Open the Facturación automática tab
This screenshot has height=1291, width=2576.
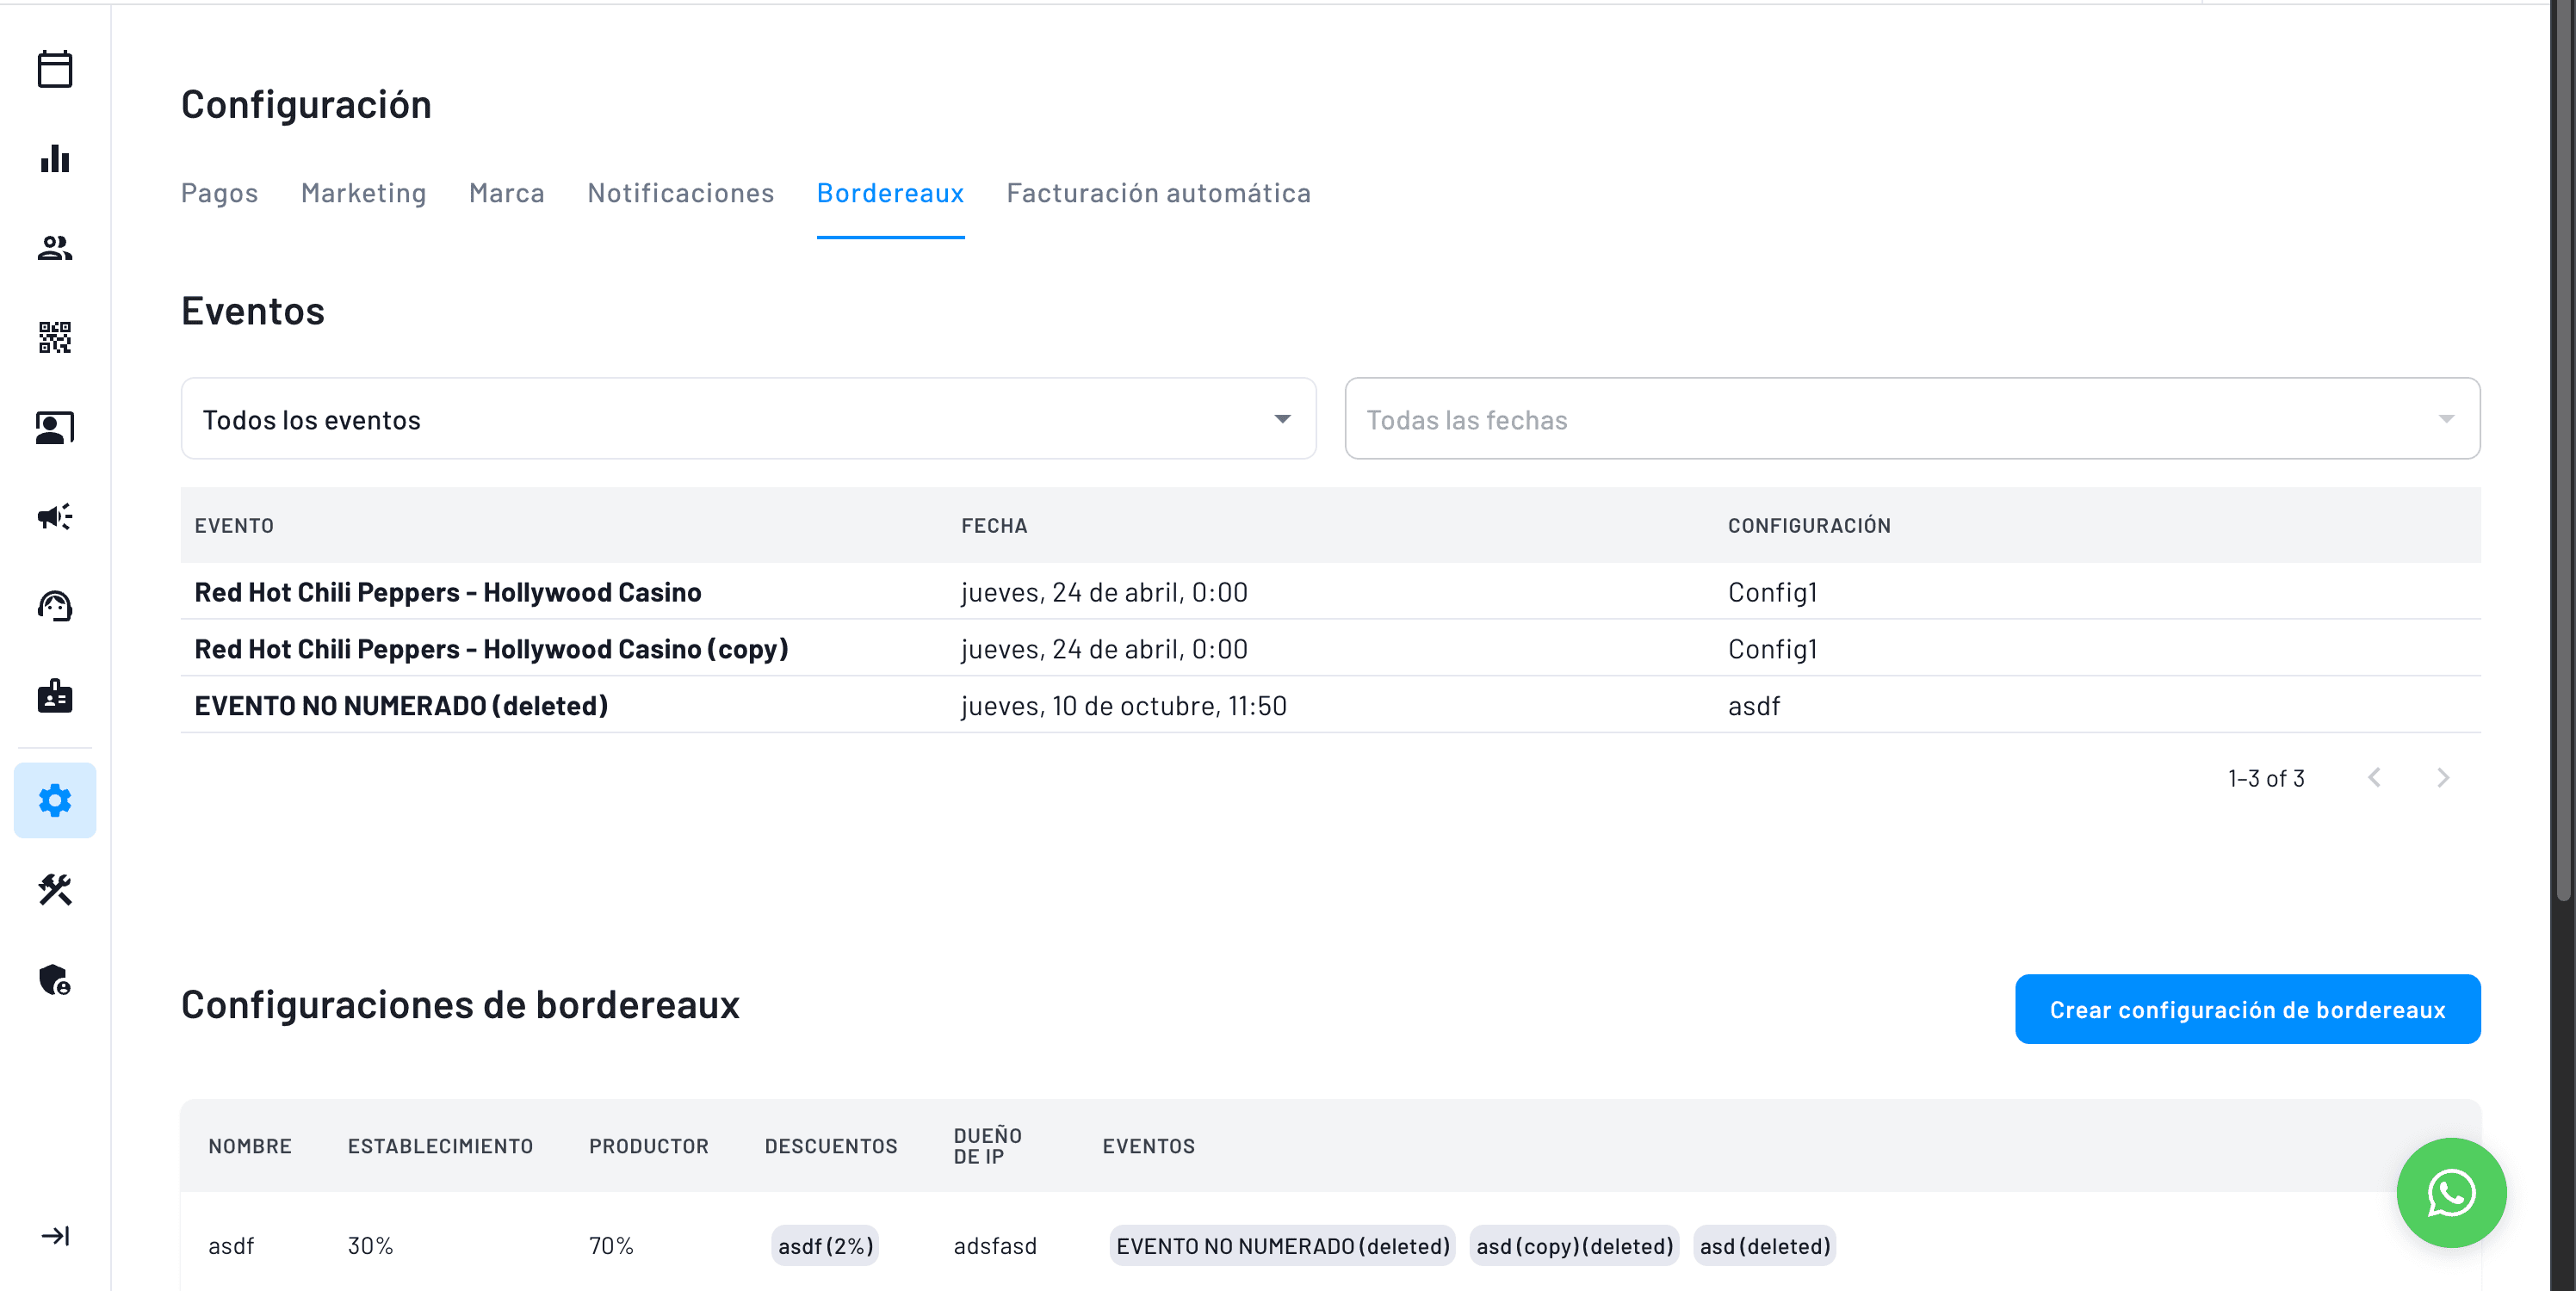[x=1159, y=193]
